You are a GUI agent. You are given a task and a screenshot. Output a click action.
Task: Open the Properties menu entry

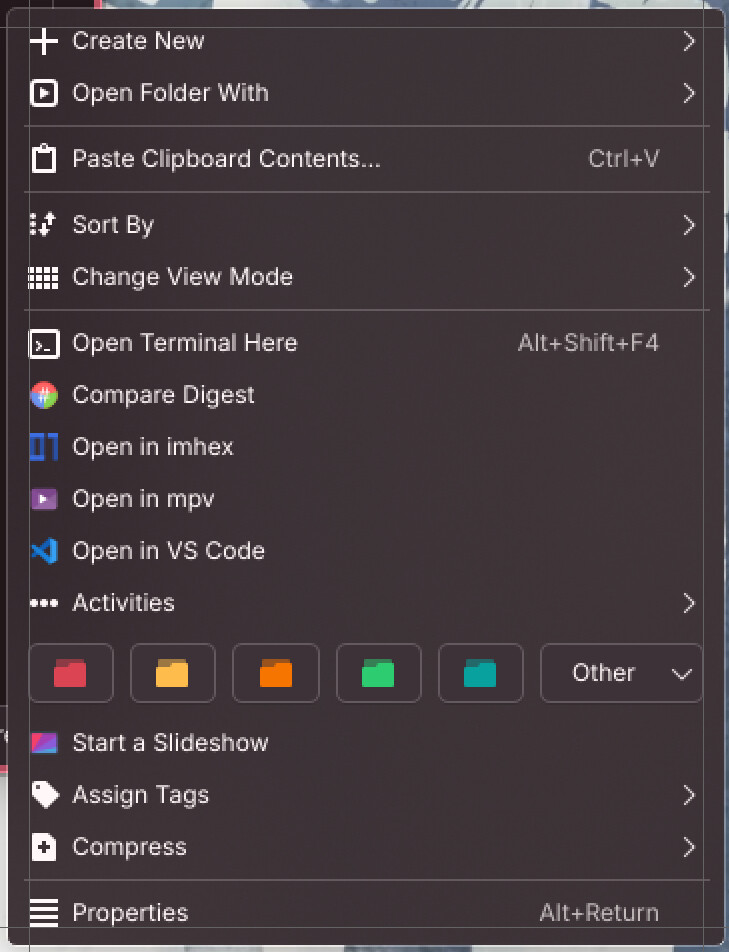point(130,913)
